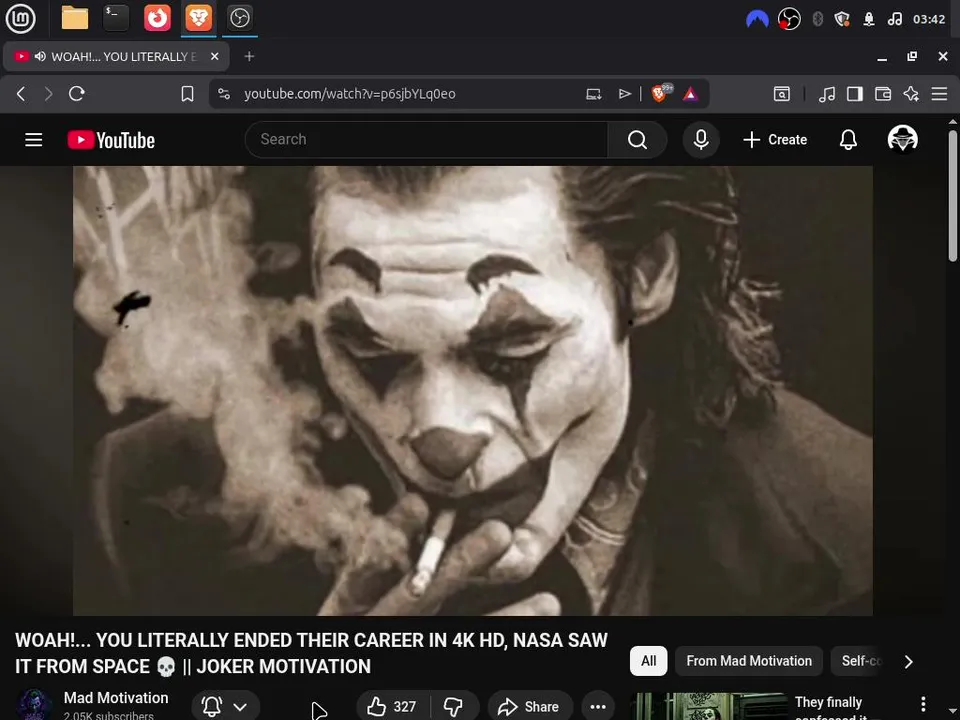Open the sound music note tray icon
Viewport: 960px width, 720px height.
(894, 20)
